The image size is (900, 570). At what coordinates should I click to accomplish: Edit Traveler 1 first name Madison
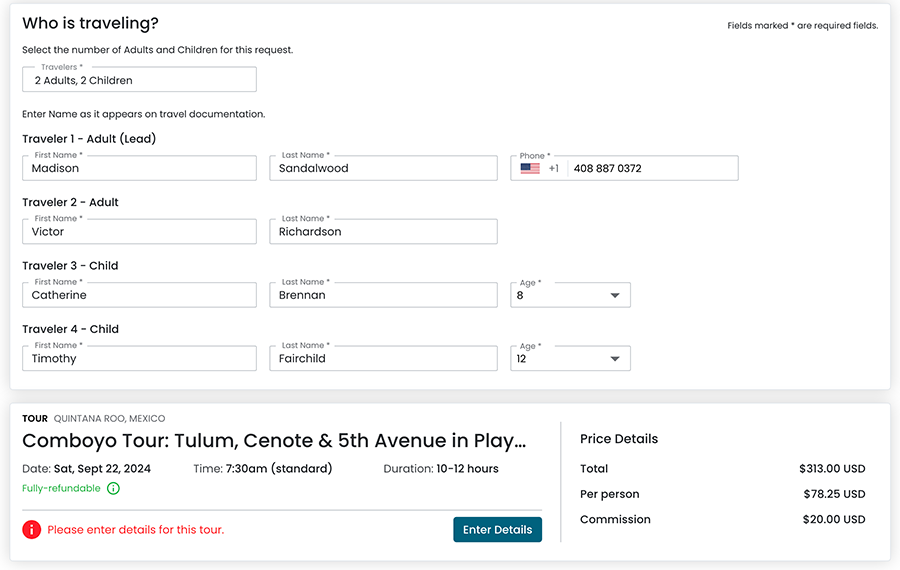point(139,169)
